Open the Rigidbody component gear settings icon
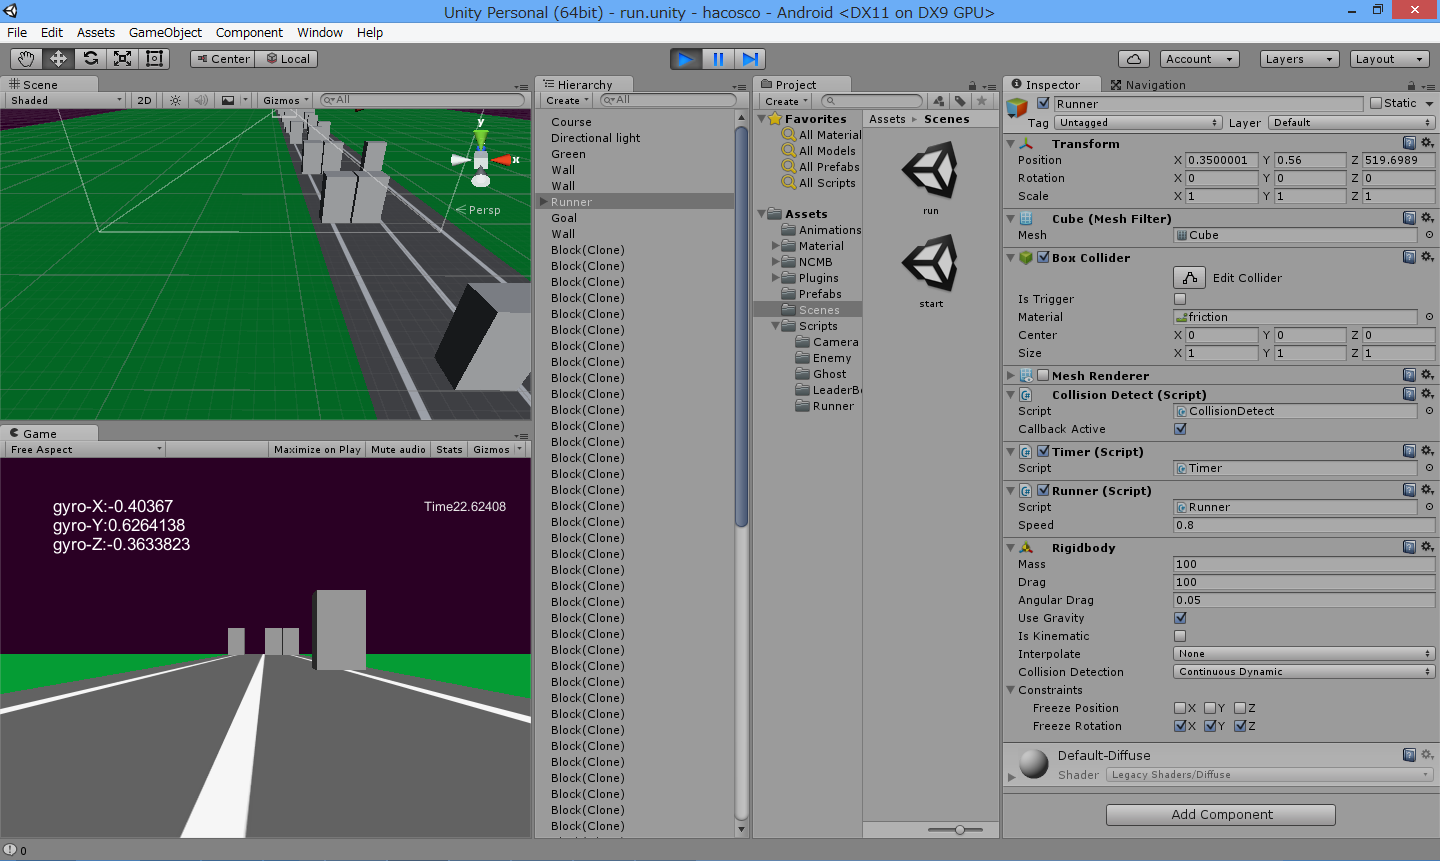 click(1427, 547)
